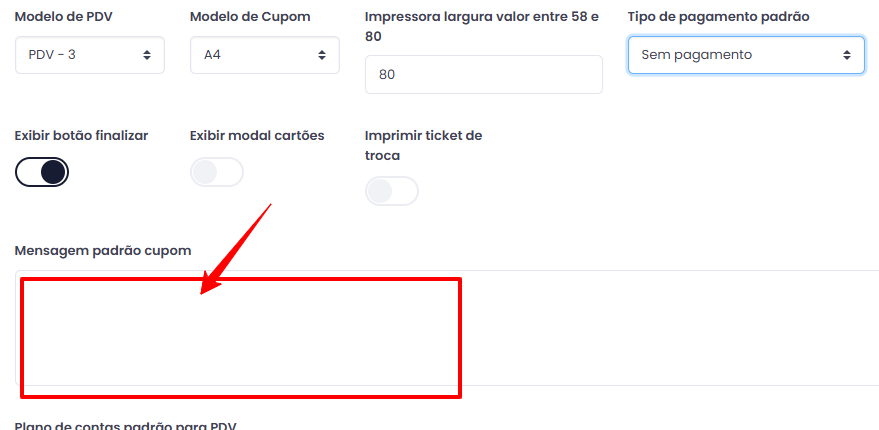Click the Tipo de pagamento padrão label
Screen dimensions: 879x430
(x=719, y=17)
